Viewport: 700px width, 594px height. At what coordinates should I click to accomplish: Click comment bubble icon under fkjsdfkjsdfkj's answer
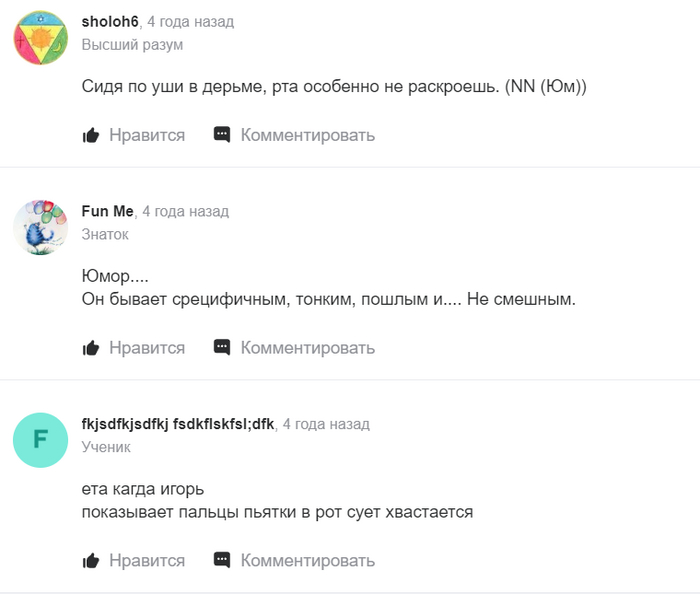pyautogui.click(x=222, y=561)
